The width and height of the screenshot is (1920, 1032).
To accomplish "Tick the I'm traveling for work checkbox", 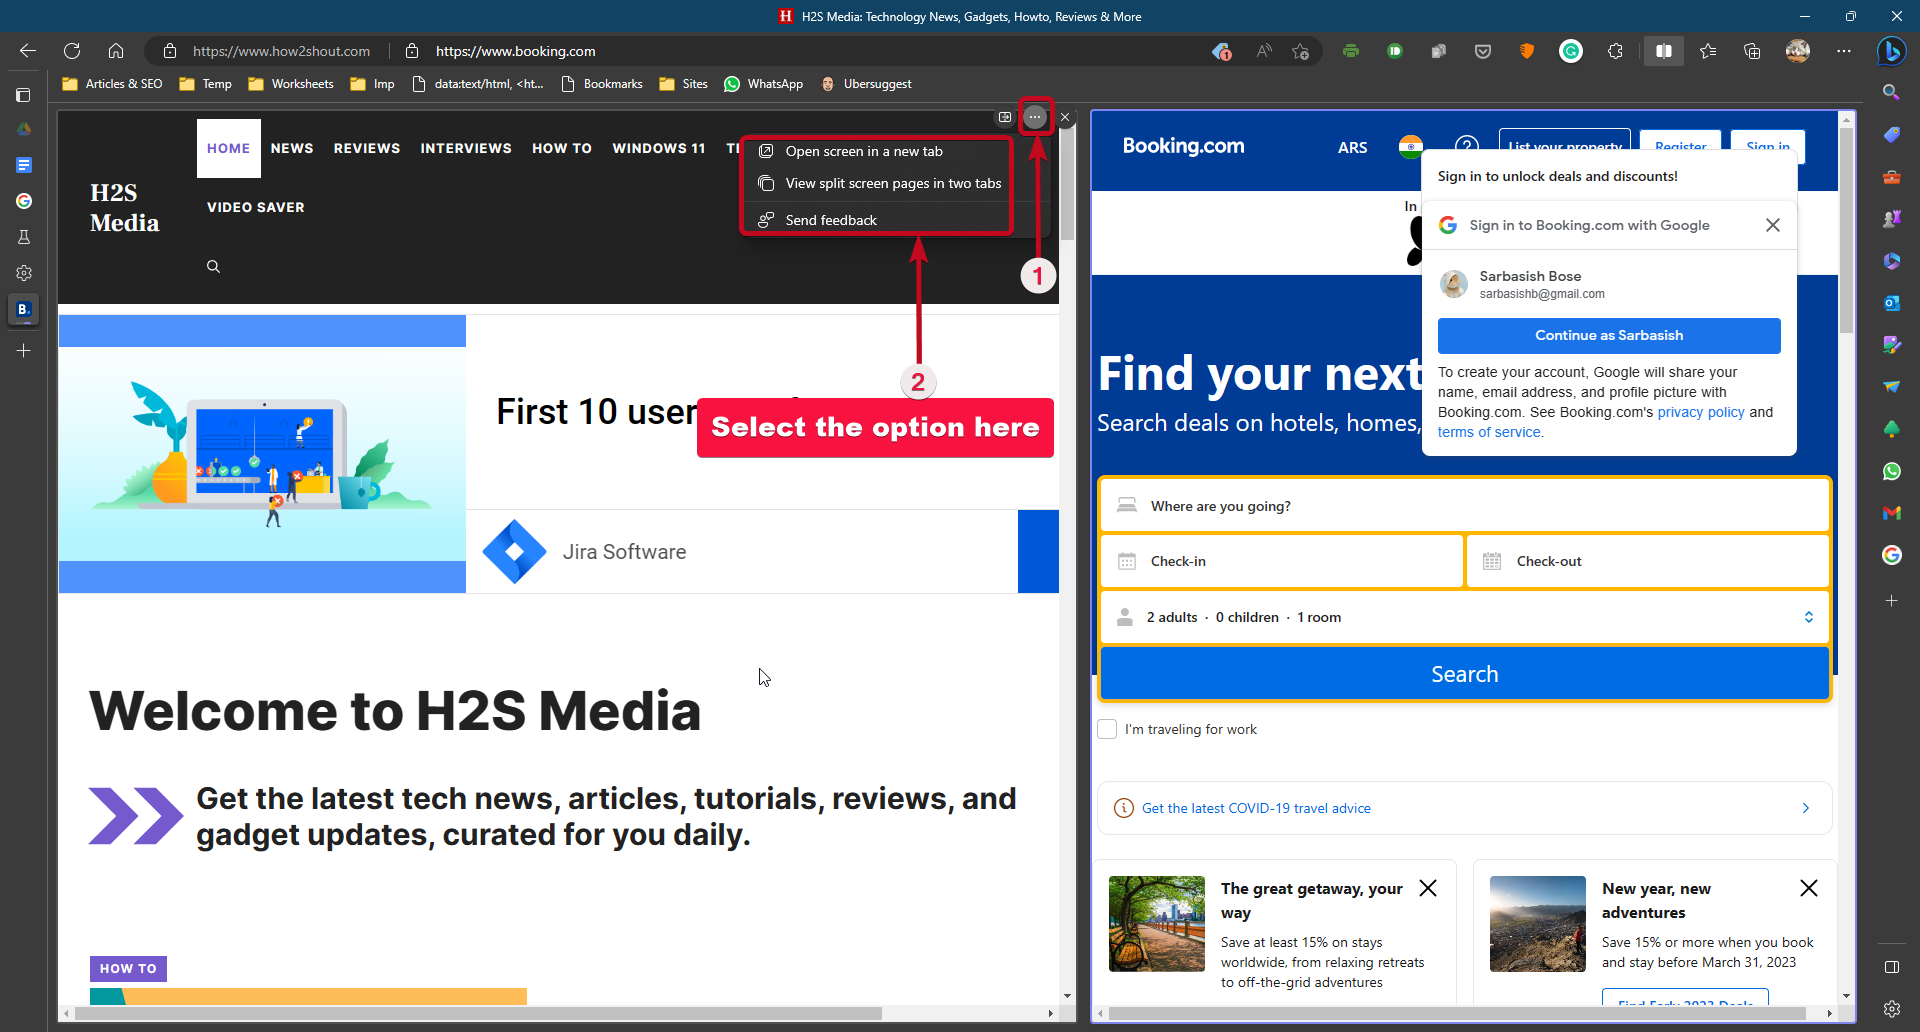I will 1107,729.
